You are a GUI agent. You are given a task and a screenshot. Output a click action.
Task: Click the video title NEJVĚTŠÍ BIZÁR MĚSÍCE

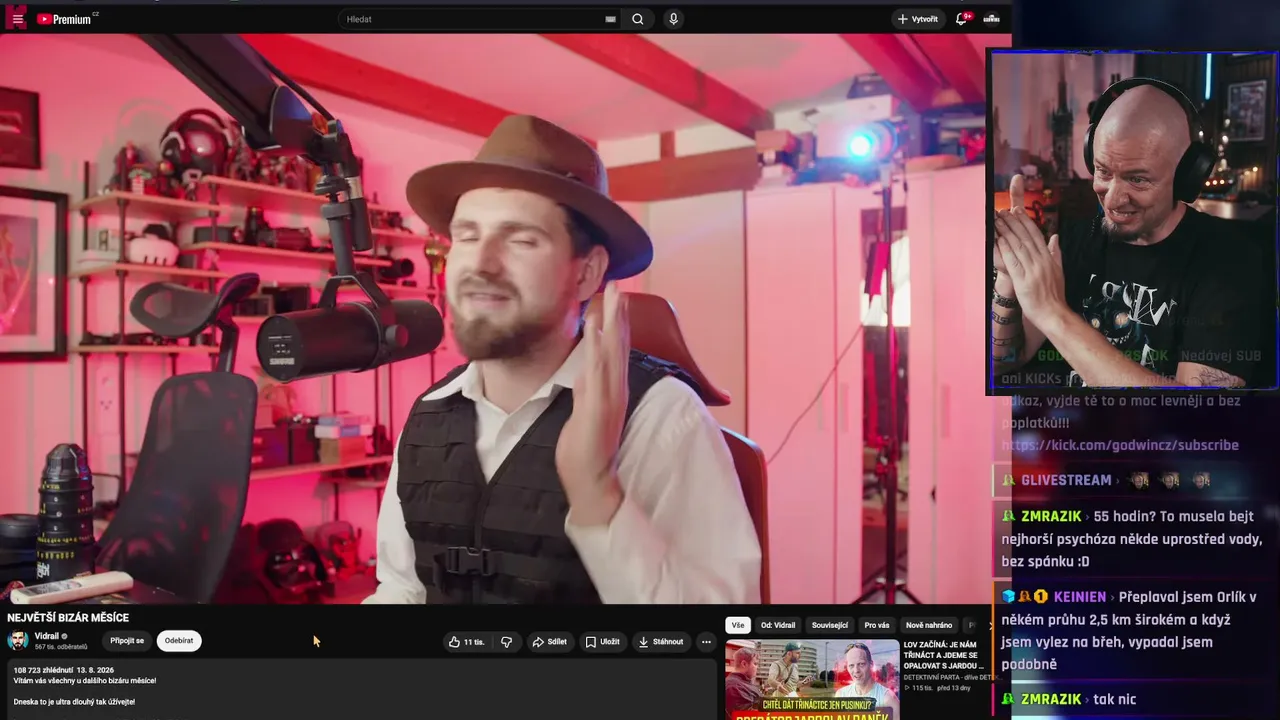click(68, 618)
